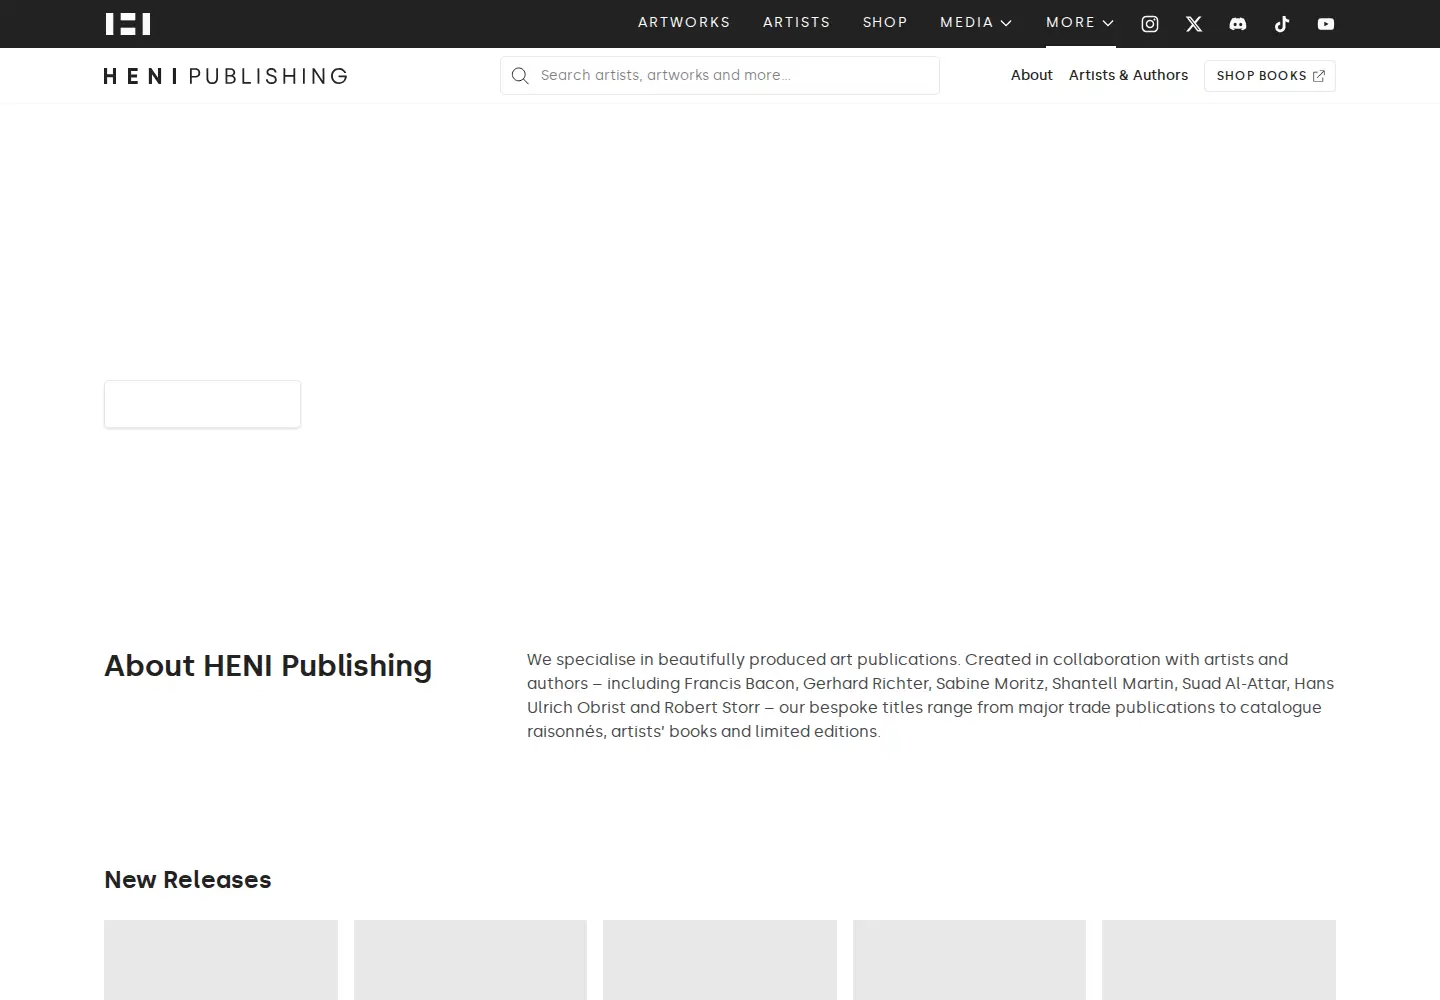Click the external link icon on Shop Books
The height and width of the screenshot is (1000, 1440).
(x=1319, y=76)
